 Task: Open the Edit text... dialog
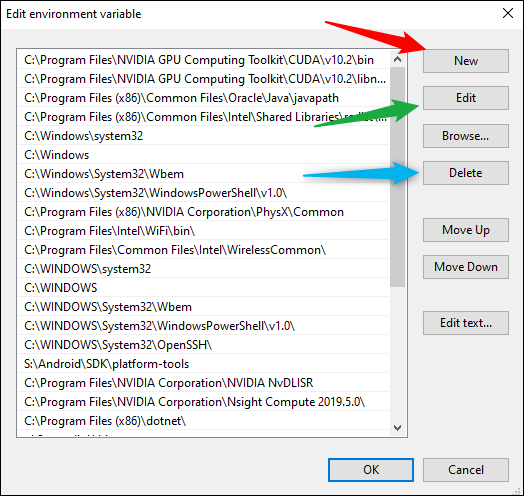point(466,323)
